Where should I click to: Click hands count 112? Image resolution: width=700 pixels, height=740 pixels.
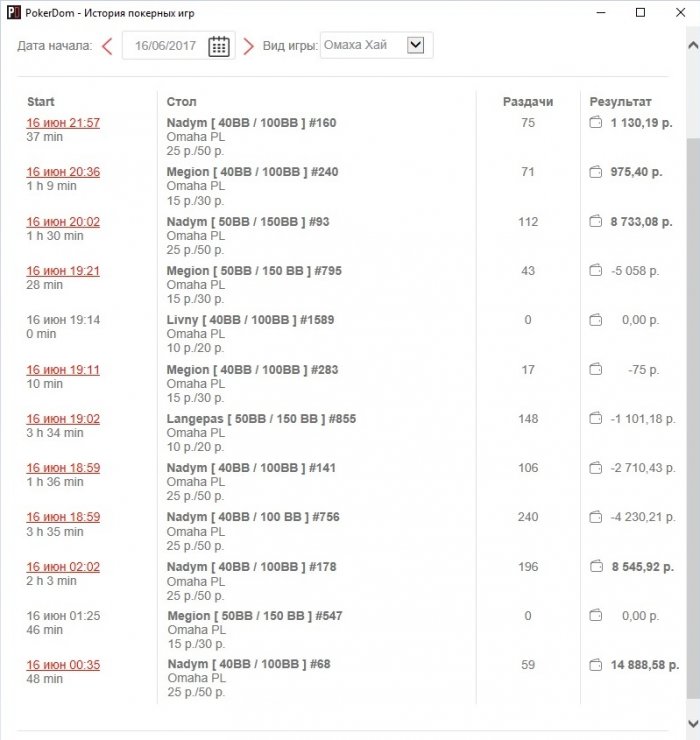click(528, 222)
